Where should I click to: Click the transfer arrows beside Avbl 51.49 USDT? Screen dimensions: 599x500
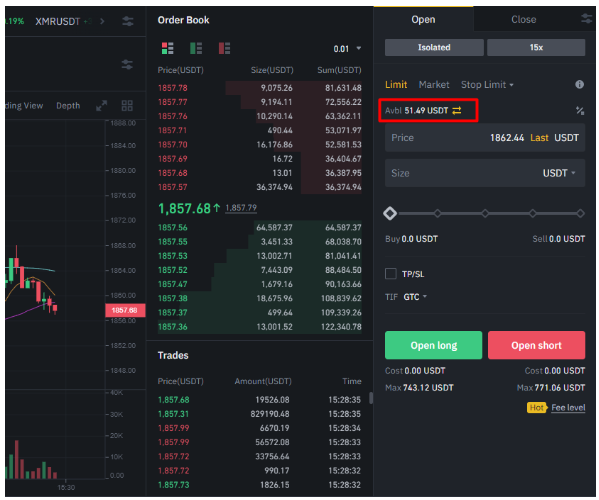click(457, 111)
